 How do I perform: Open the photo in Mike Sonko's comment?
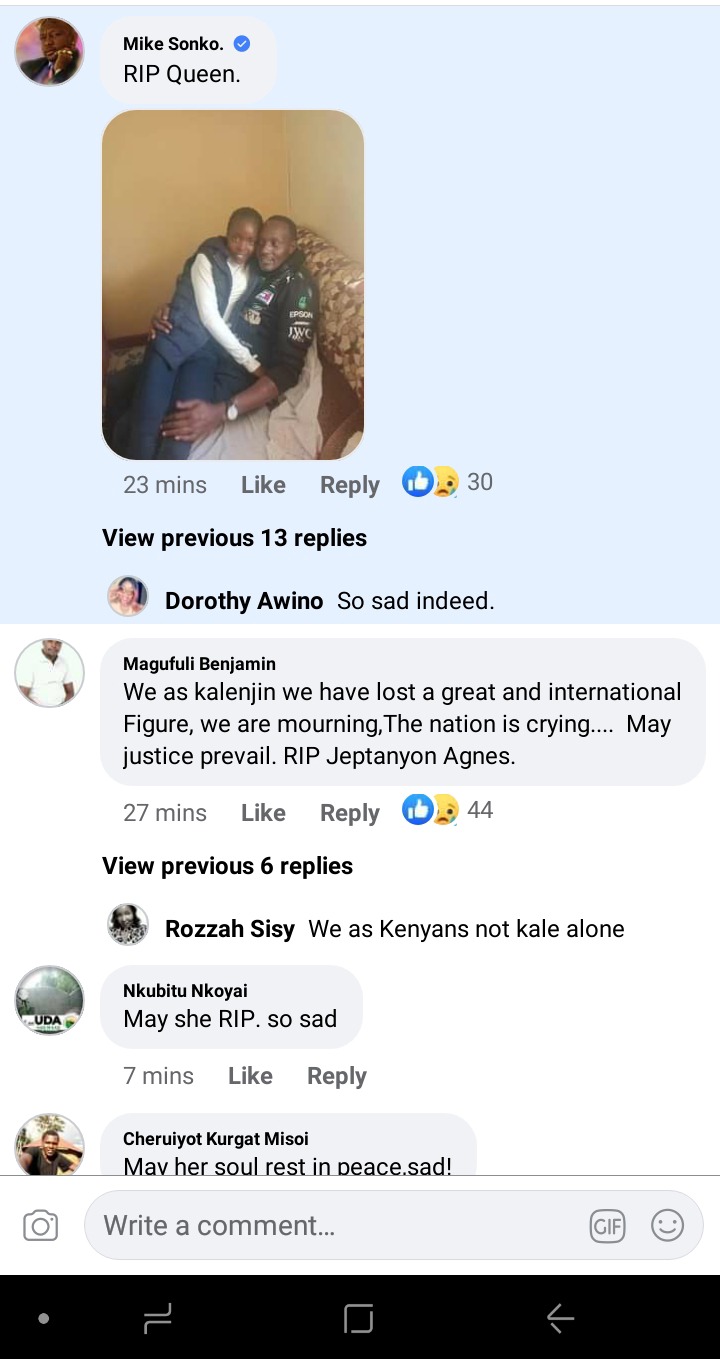pyautogui.click(x=233, y=285)
